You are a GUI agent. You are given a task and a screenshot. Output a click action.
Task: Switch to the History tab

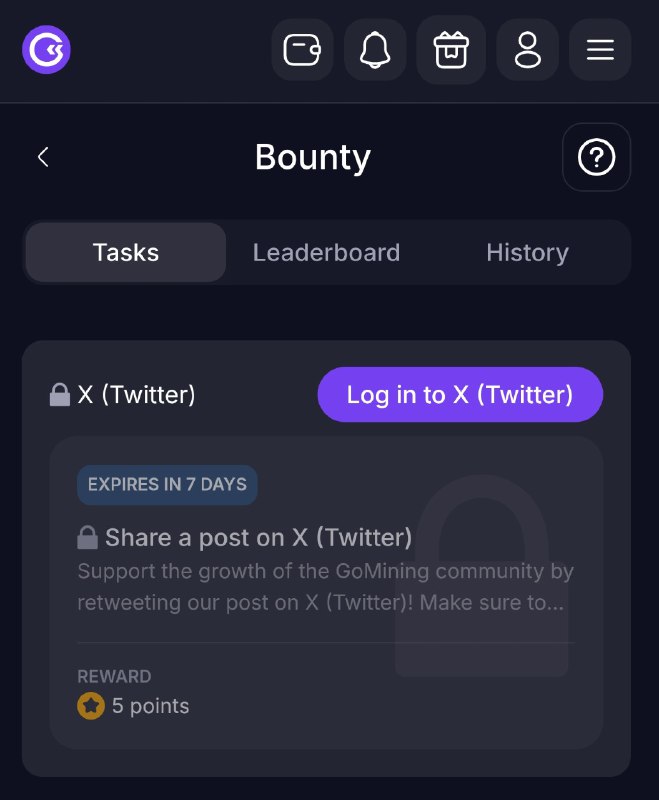click(x=527, y=252)
